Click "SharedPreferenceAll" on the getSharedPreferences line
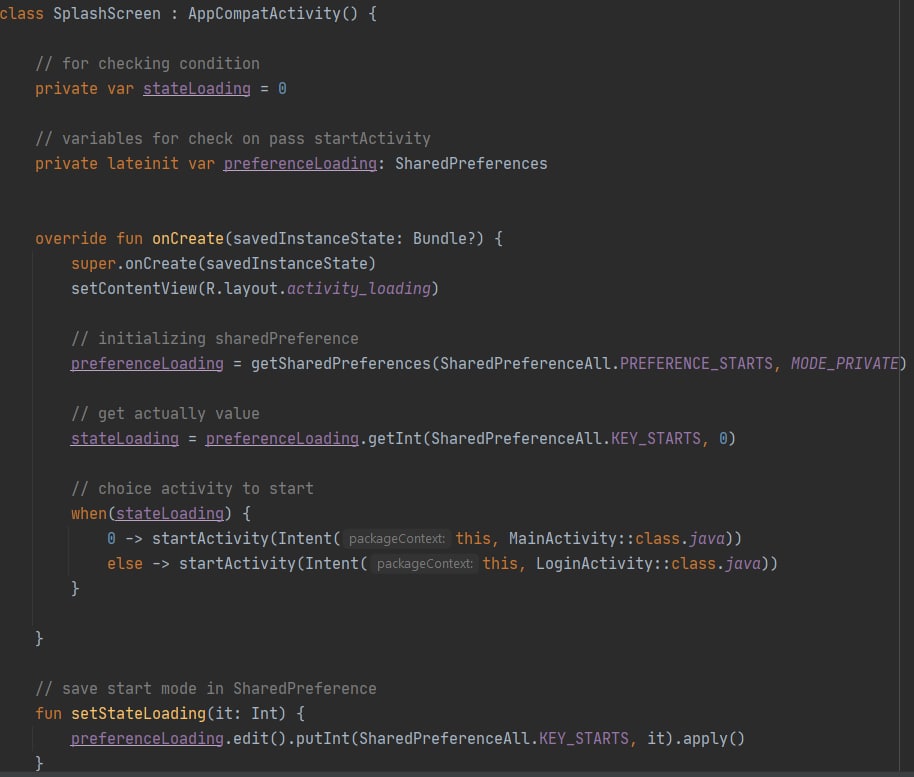Viewport: 914px width, 777px height. click(x=525, y=364)
